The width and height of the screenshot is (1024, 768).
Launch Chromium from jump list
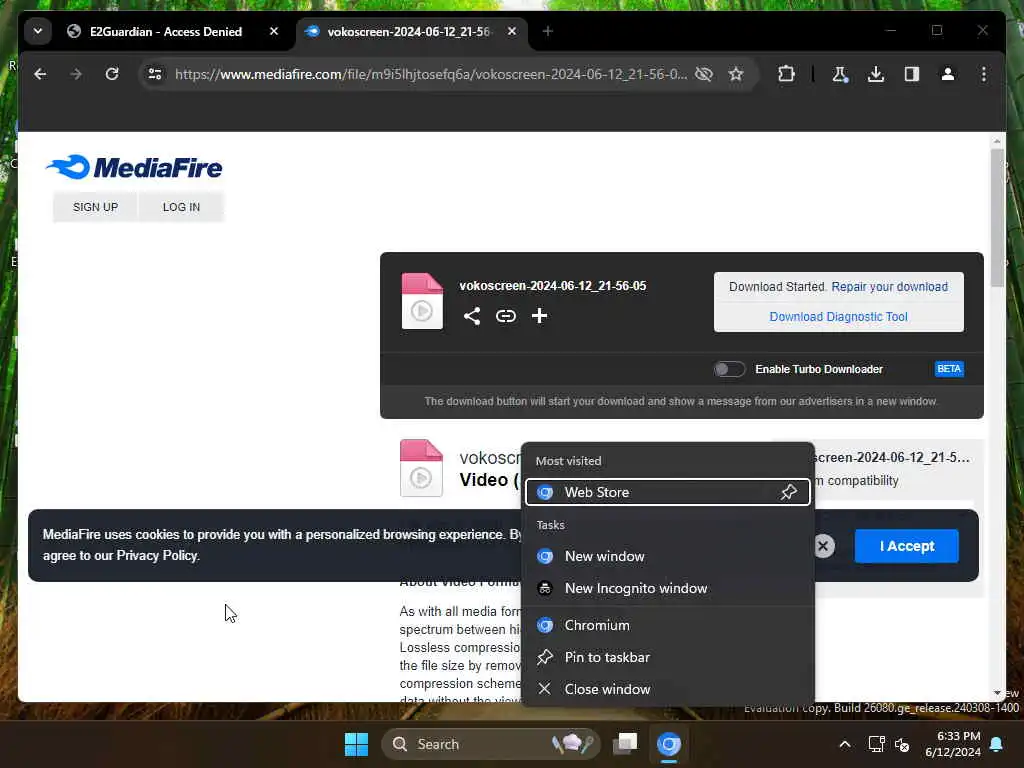tap(667, 626)
